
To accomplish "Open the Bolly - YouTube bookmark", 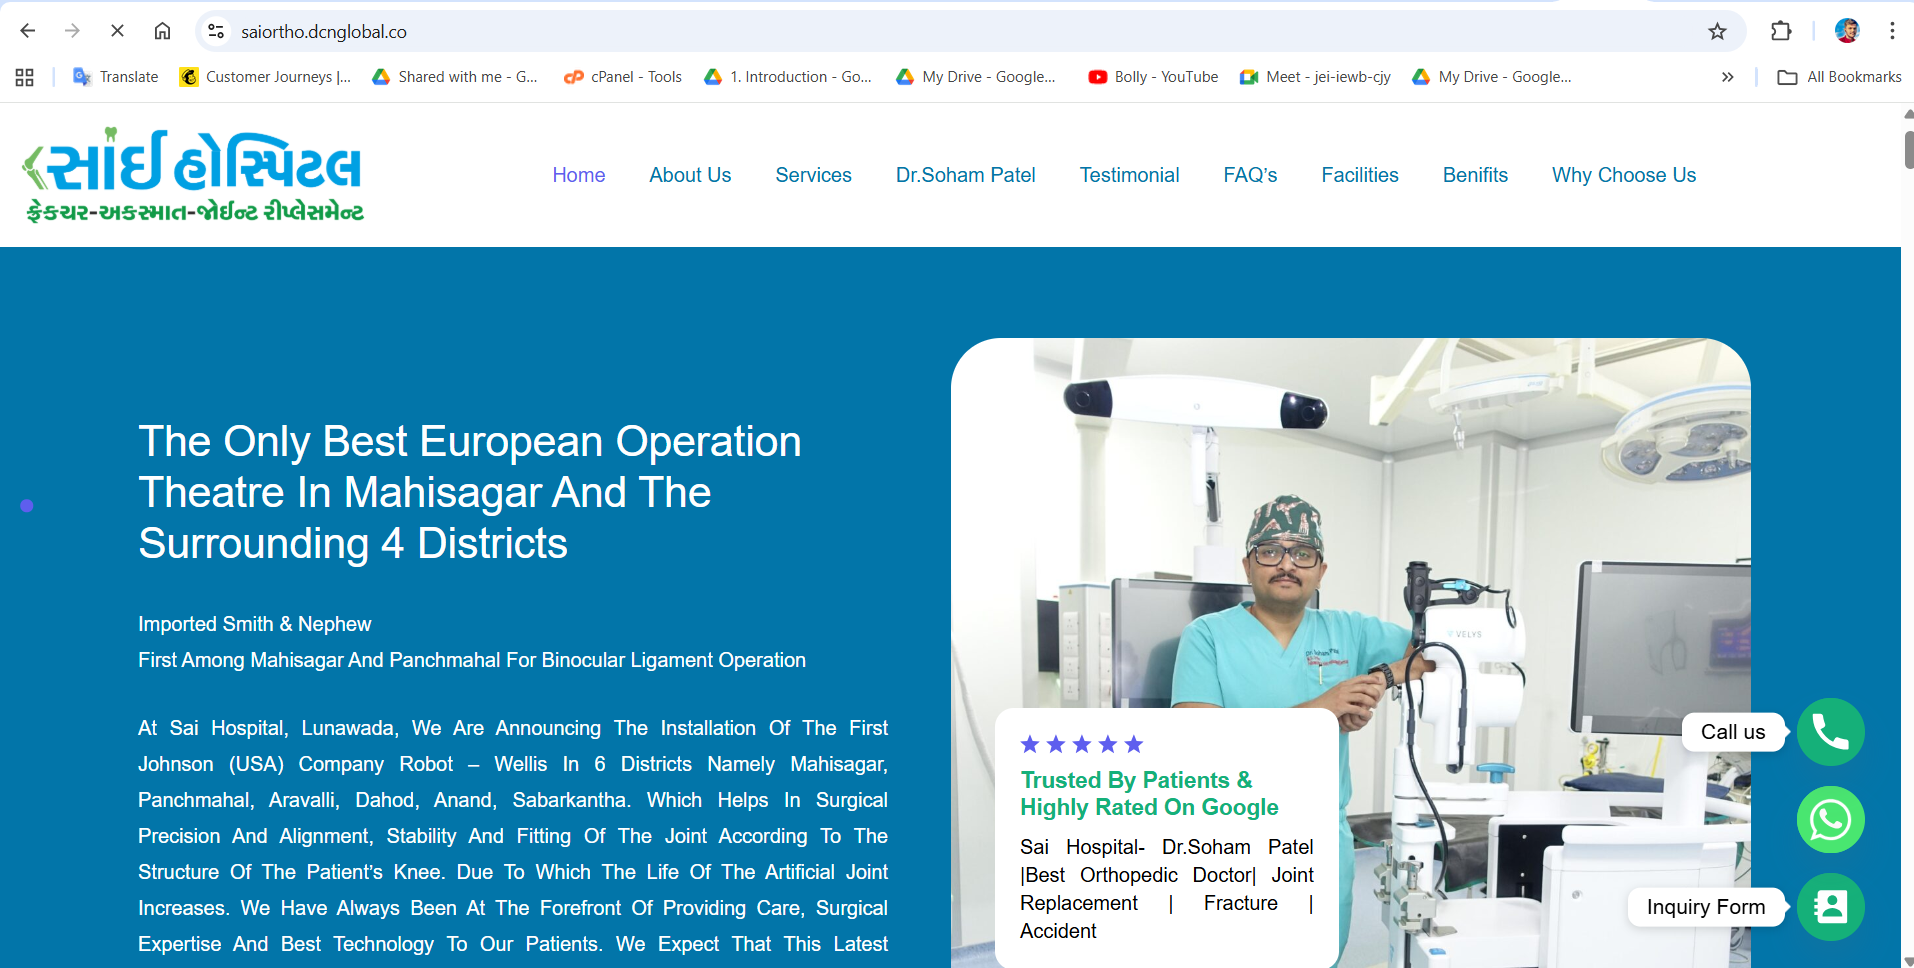I will point(1153,77).
